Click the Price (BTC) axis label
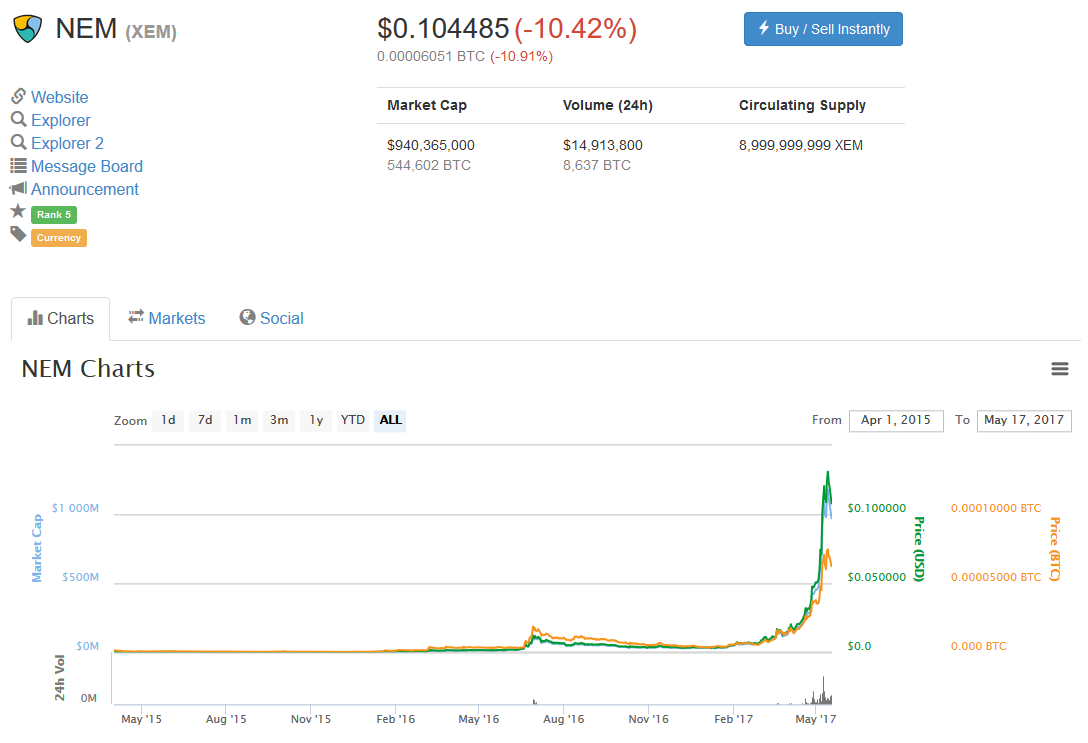The image size is (1088, 743). [x=1055, y=549]
